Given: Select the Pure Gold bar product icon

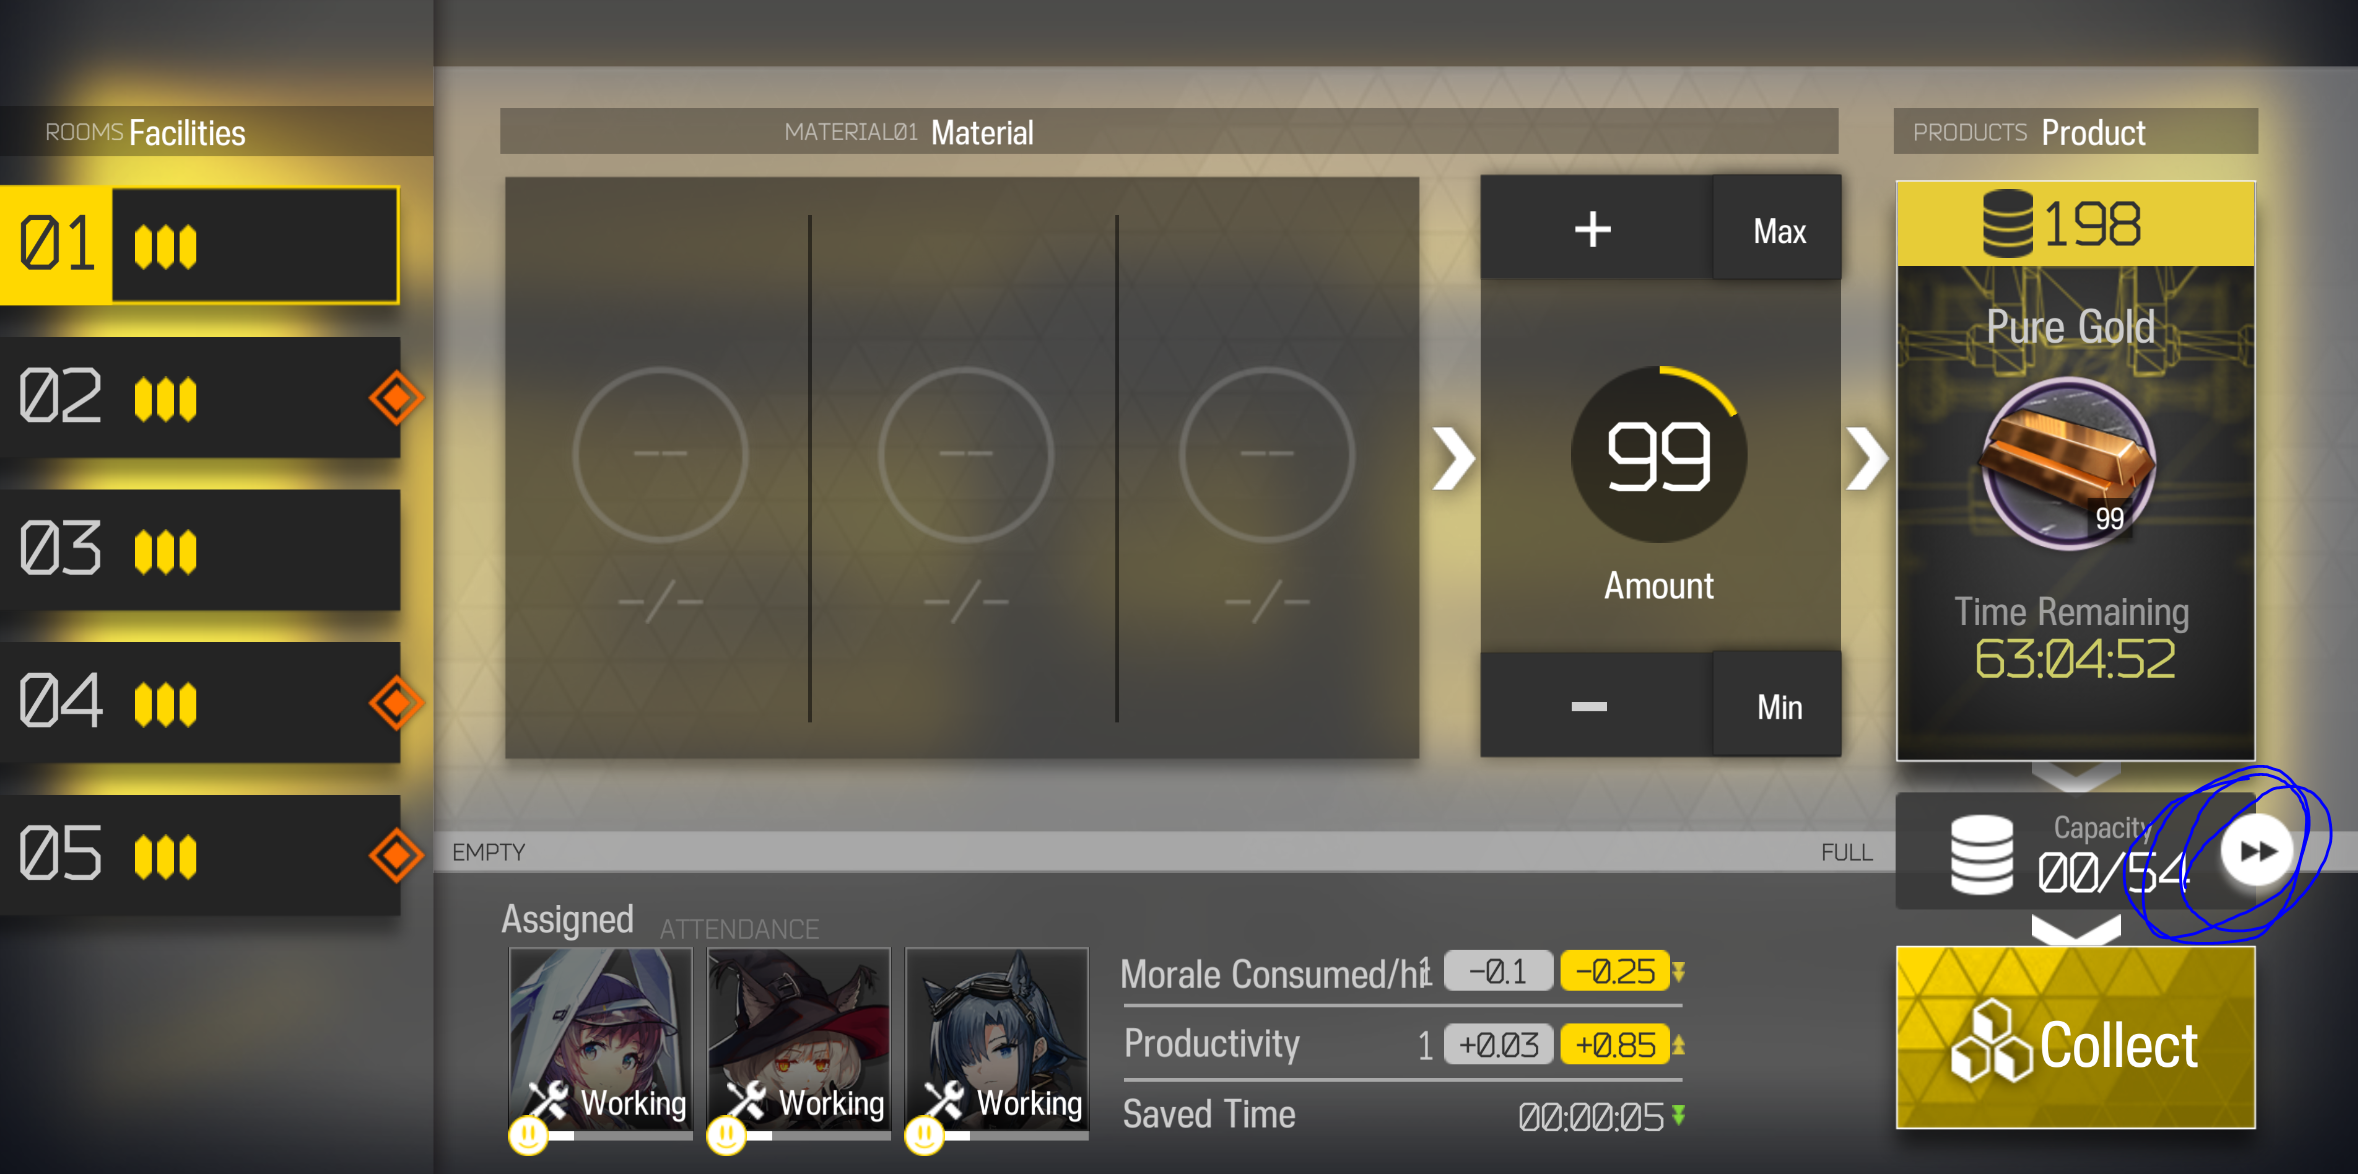Looking at the screenshot, I should 2068,463.
